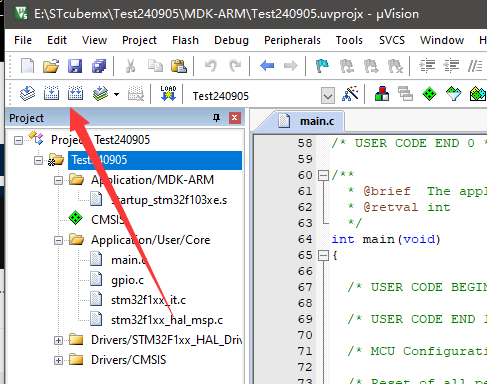Image resolution: width=487 pixels, height=384 pixels.
Task: Open Options for Target magic wand
Action: pos(350,94)
